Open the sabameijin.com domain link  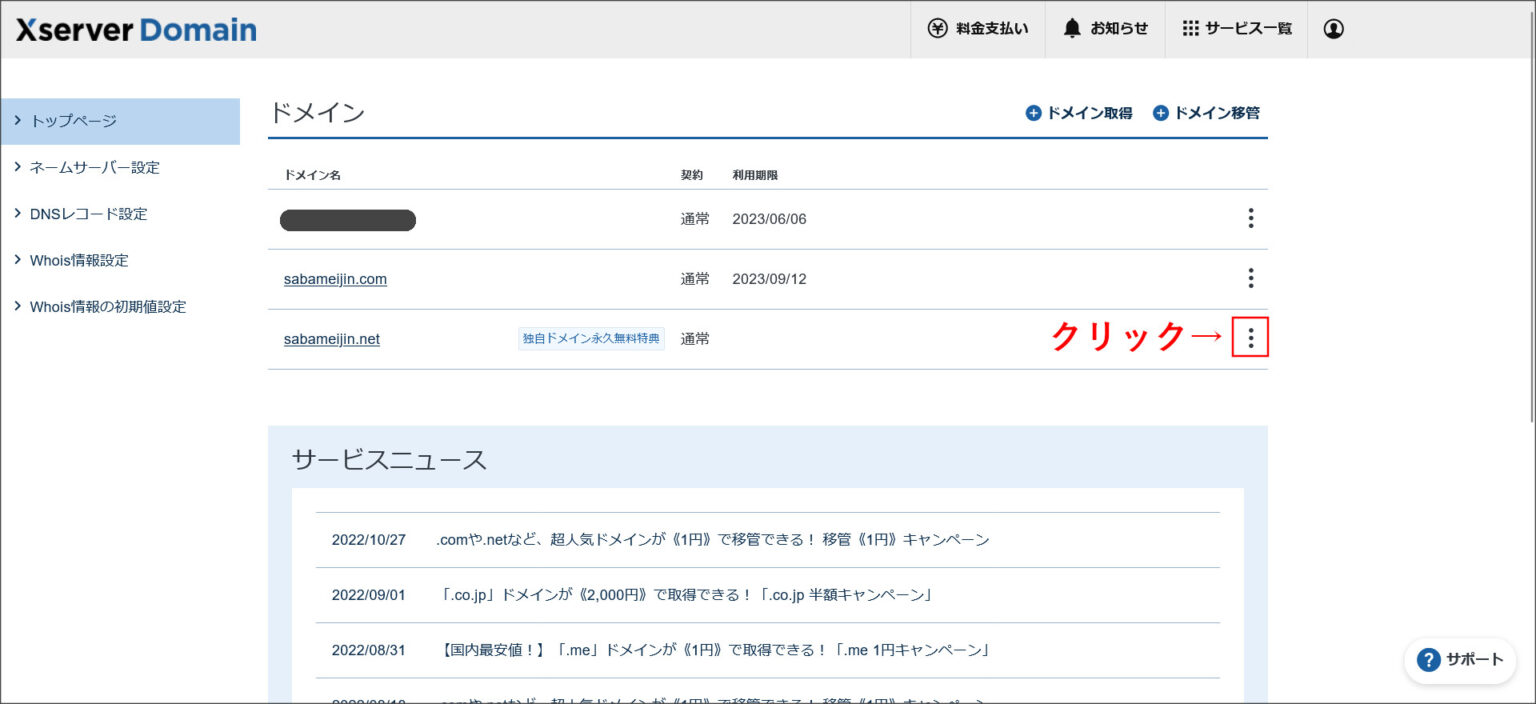pyautogui.click(x=335, y=278)
